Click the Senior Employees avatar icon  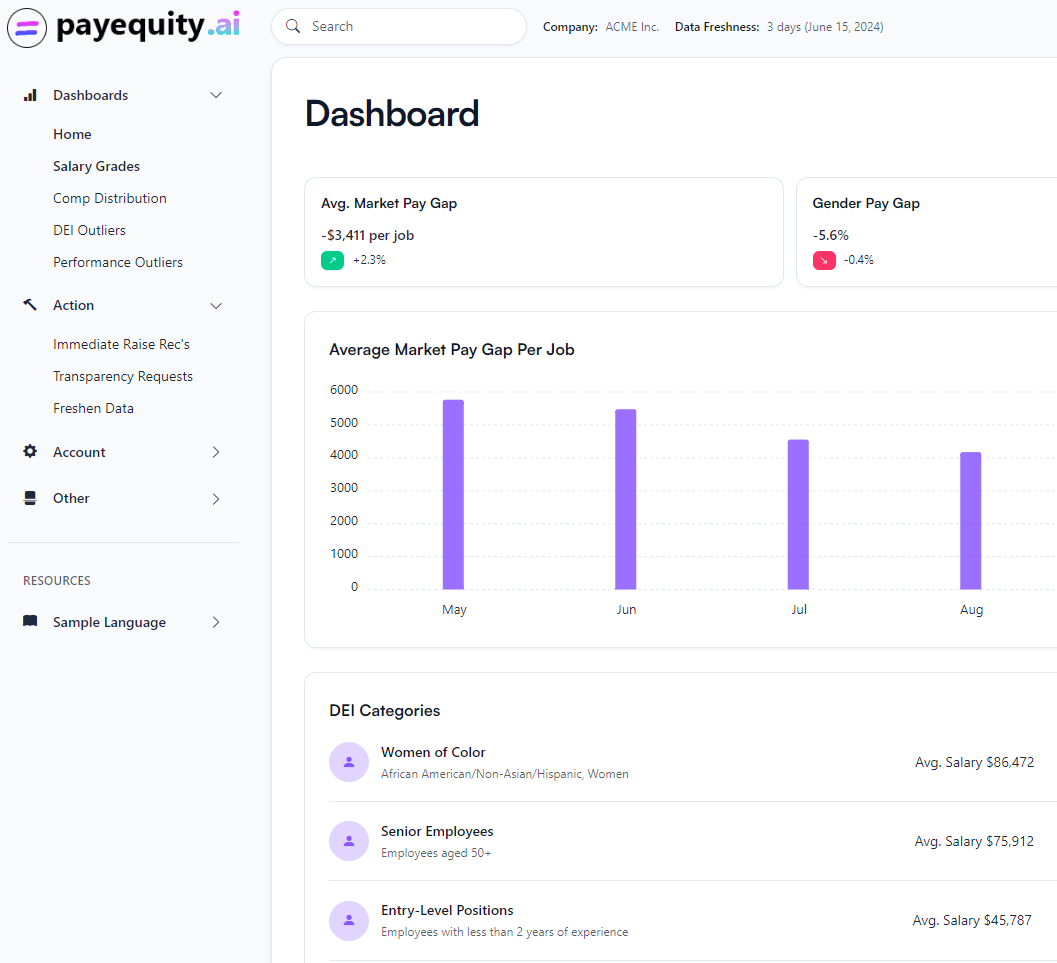[348, 840]
